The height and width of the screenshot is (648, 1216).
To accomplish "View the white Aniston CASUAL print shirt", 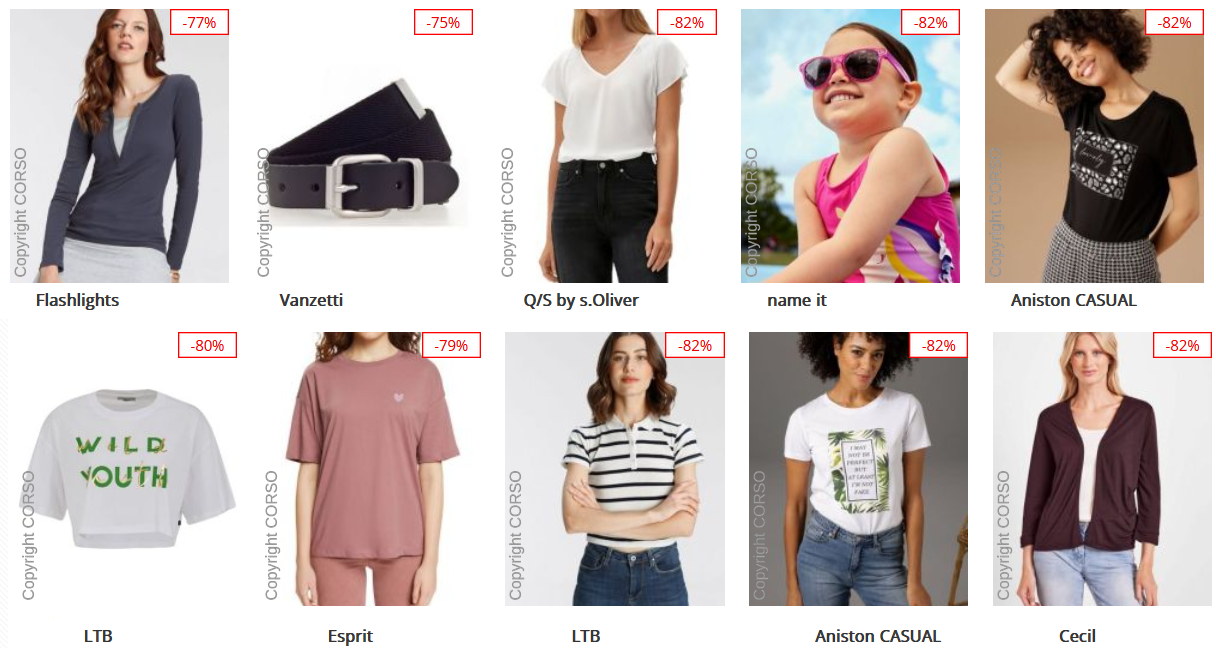I will (x=858, y=469).
